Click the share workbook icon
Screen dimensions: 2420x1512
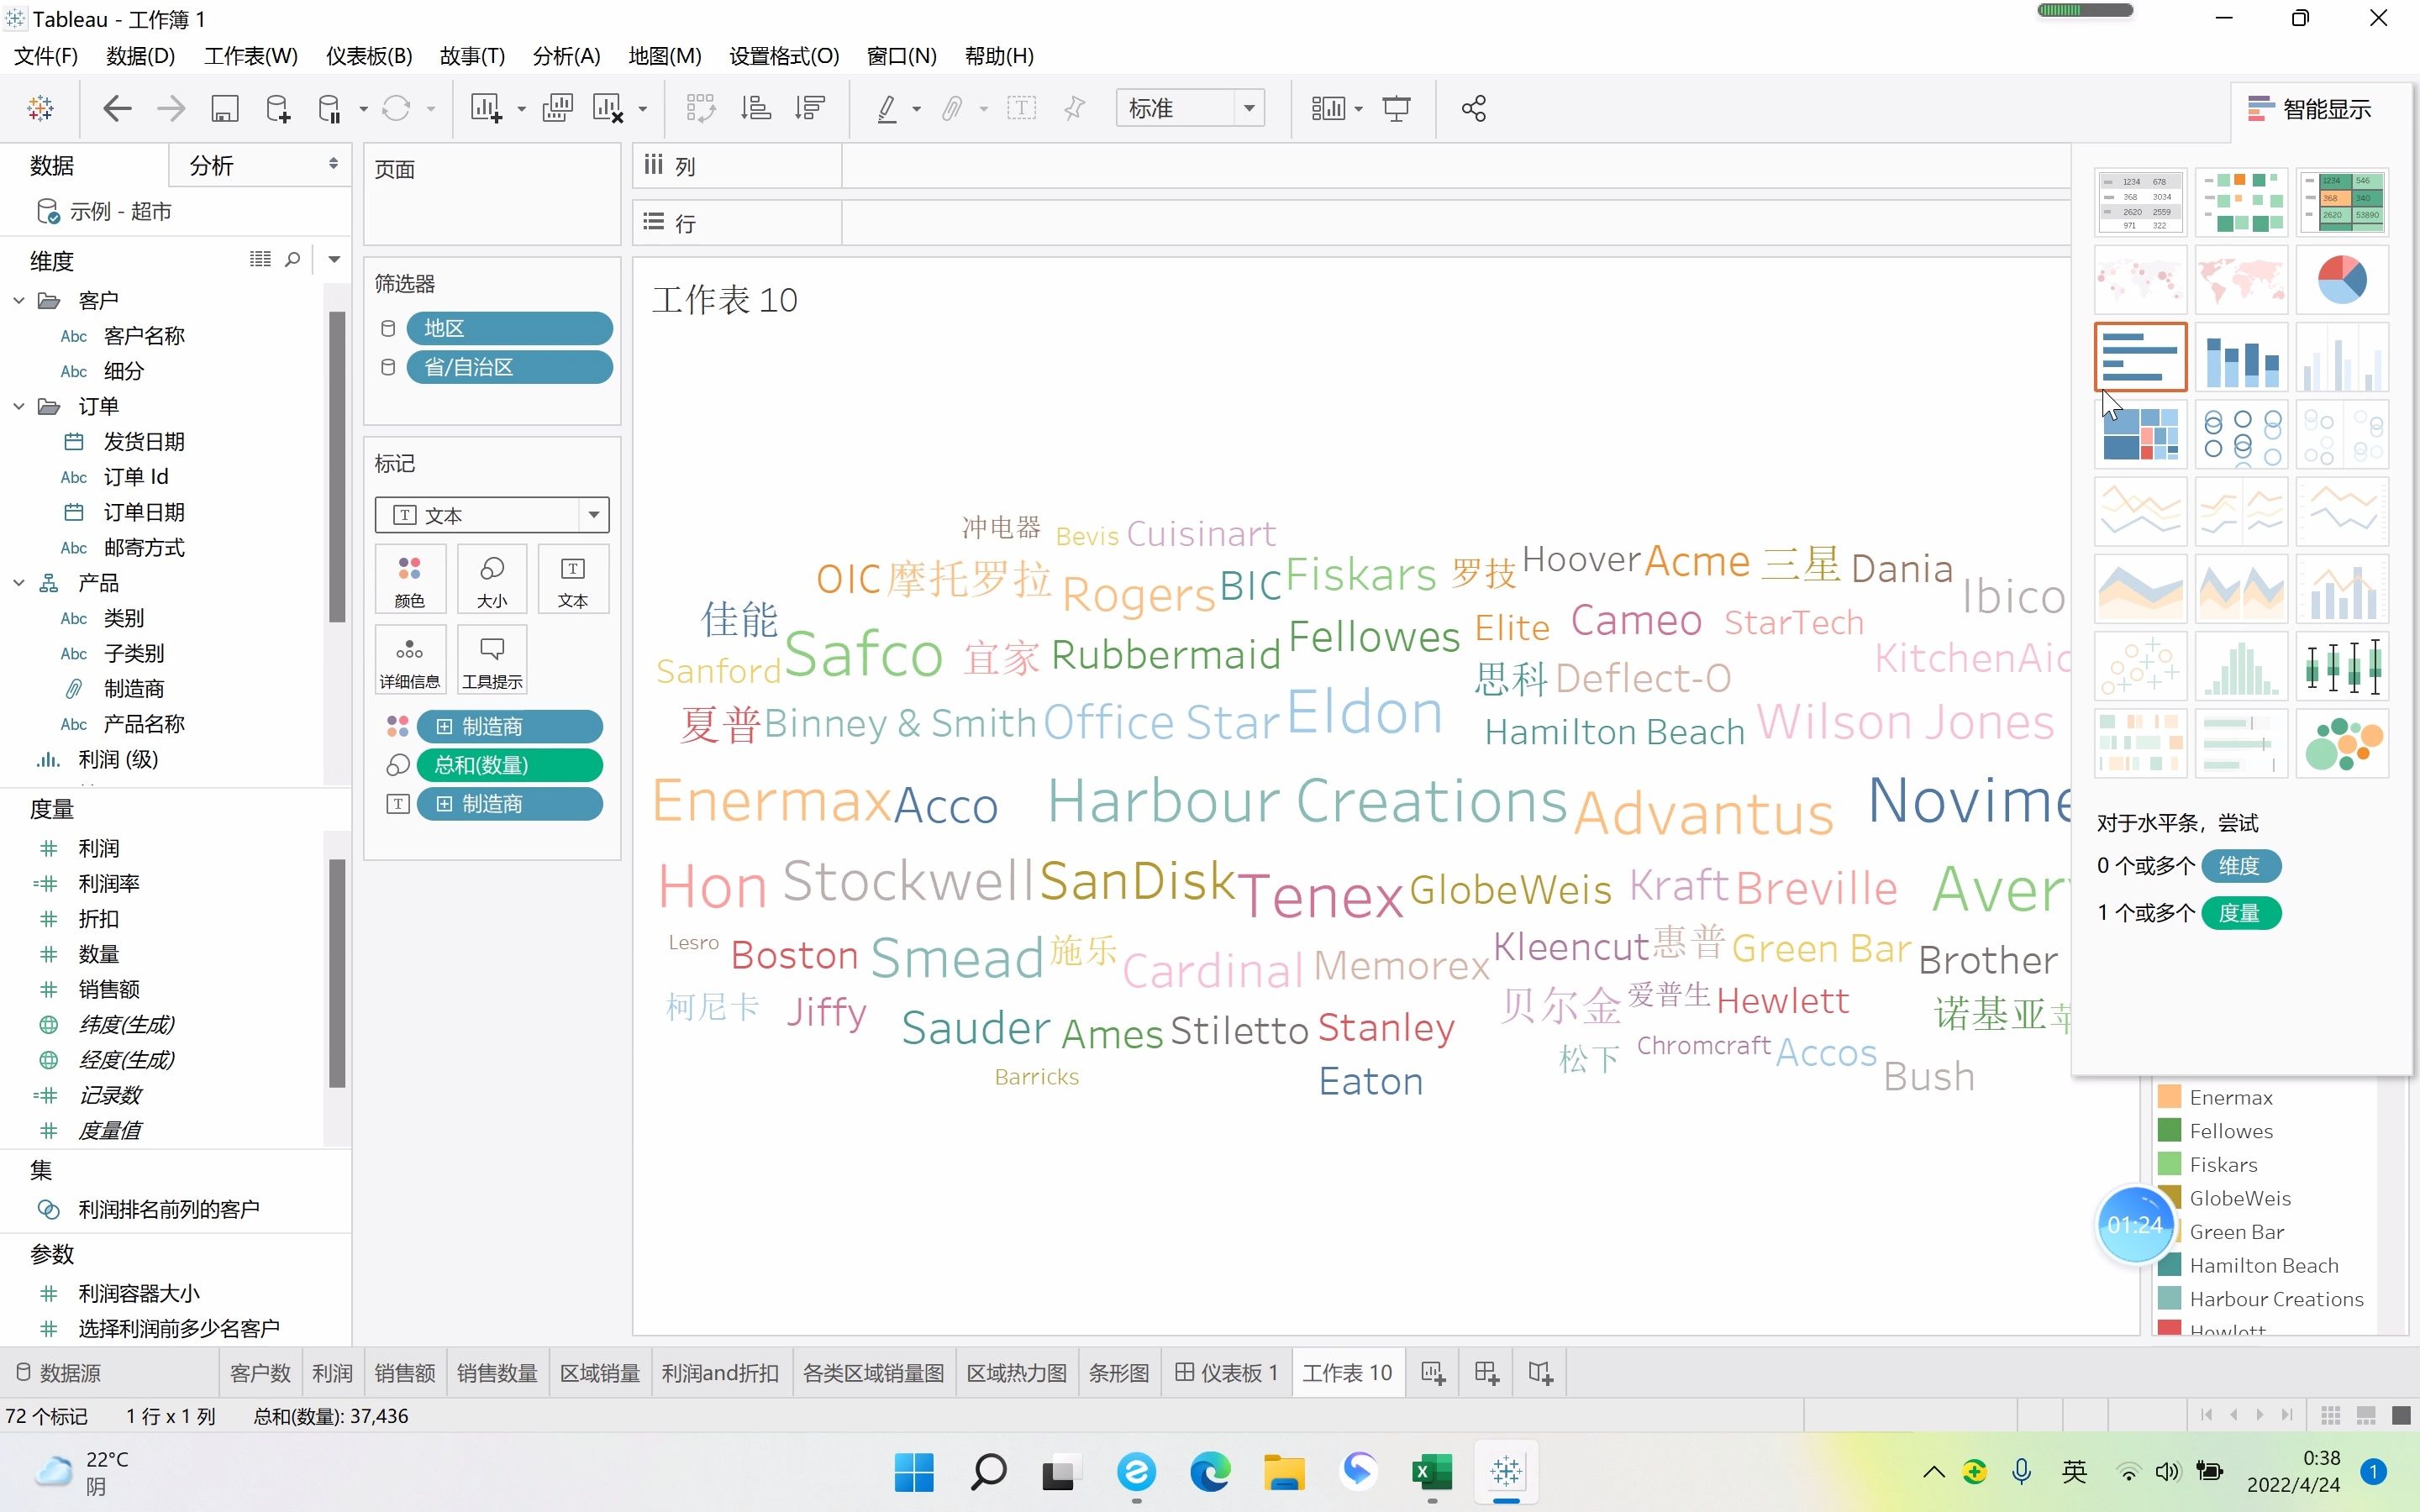[1473, 108]
